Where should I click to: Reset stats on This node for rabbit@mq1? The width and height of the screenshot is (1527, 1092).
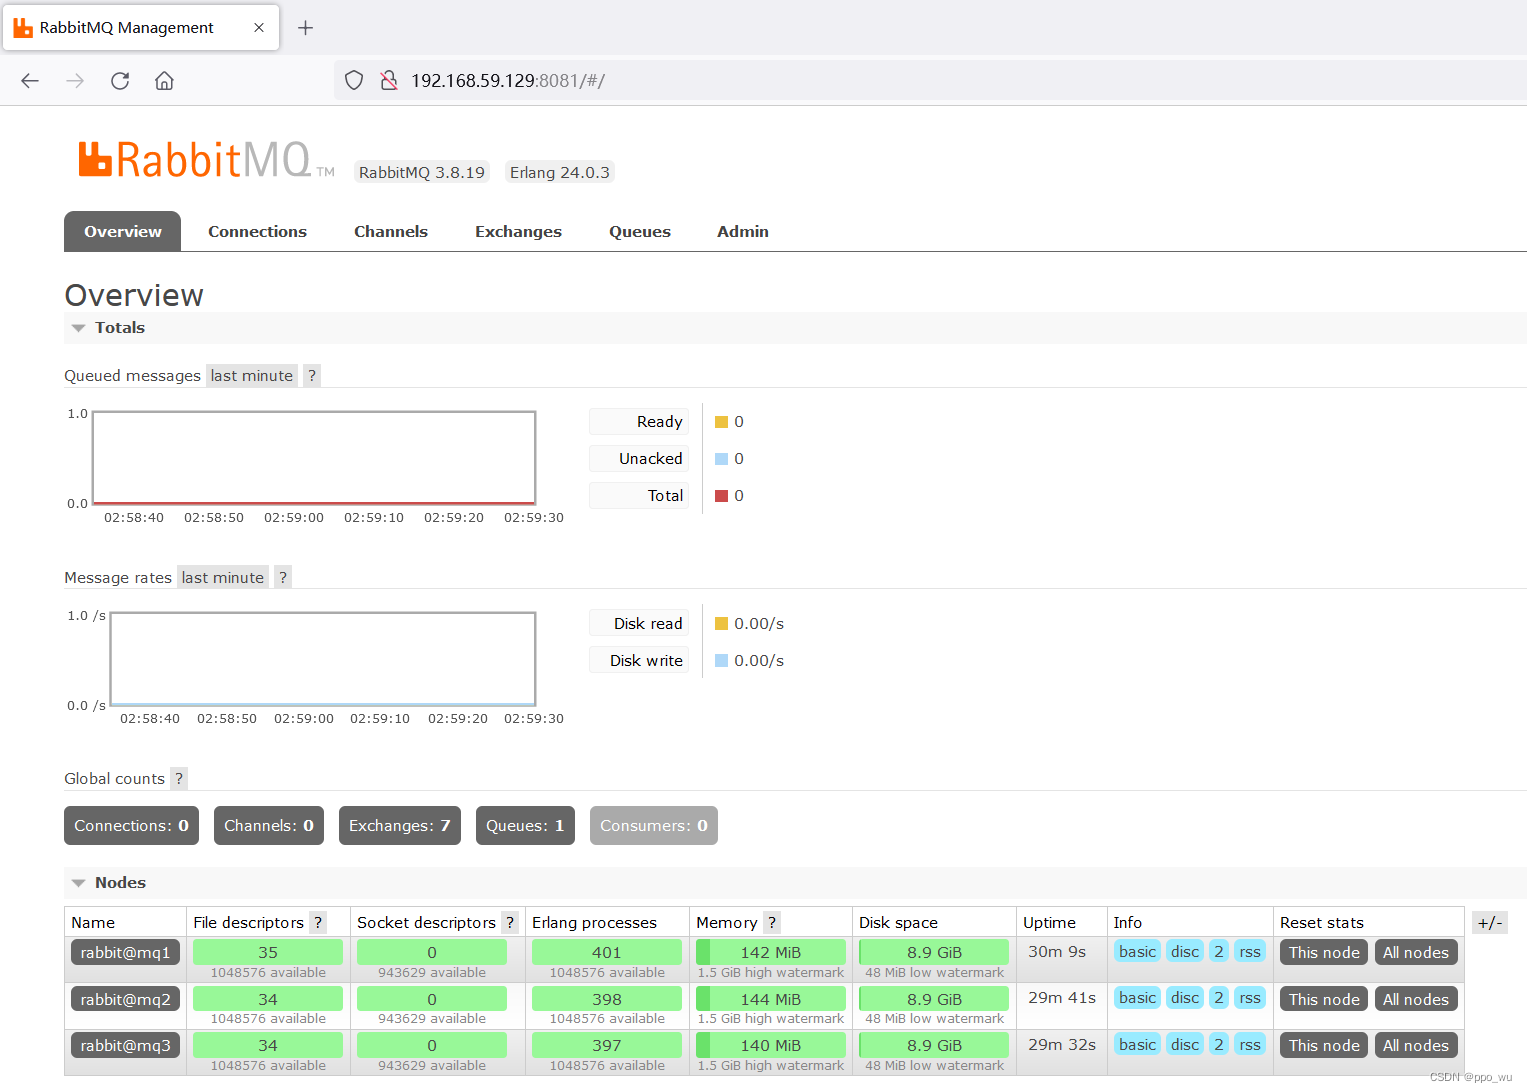click(x=1324, y=953)
